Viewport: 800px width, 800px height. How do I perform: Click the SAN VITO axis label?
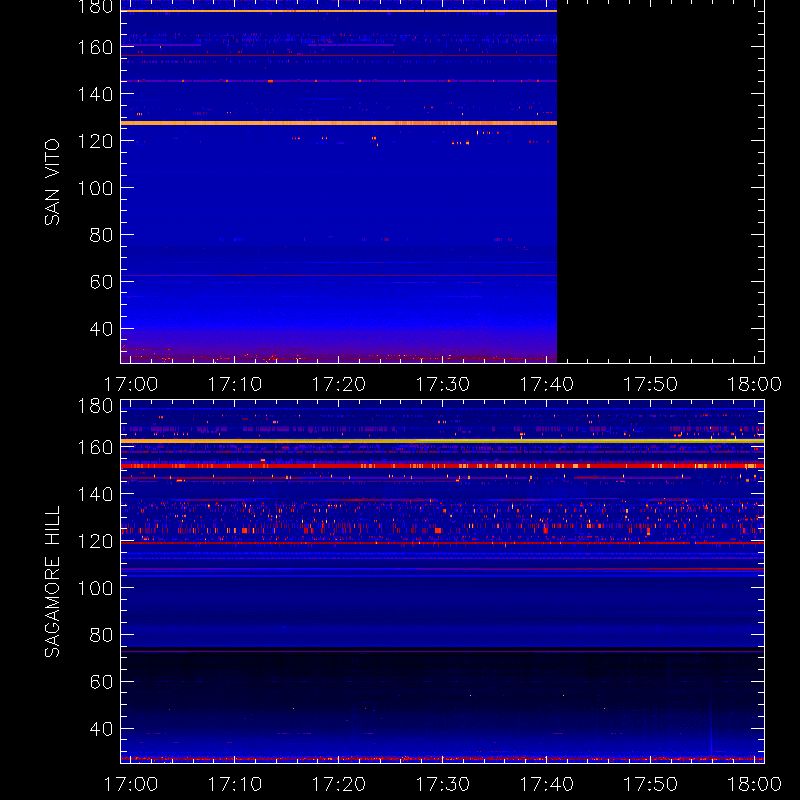pos(52,182)
